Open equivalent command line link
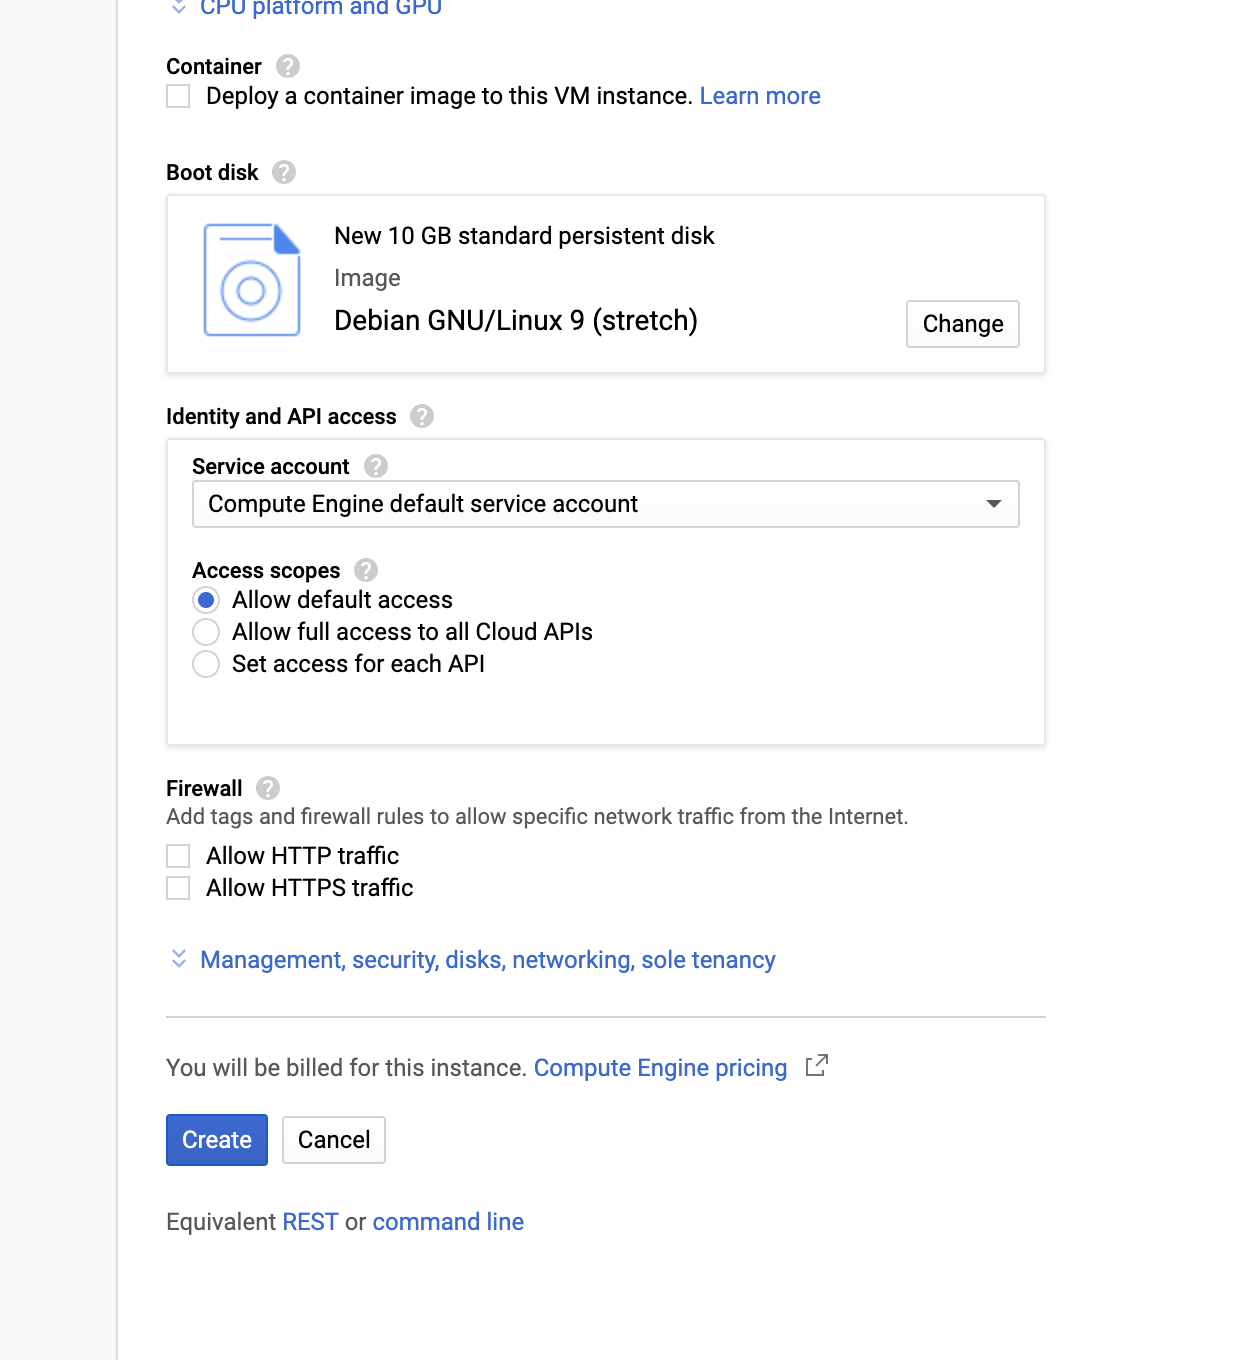Screen dimensions: 1236x1360 pos(448,1222)
